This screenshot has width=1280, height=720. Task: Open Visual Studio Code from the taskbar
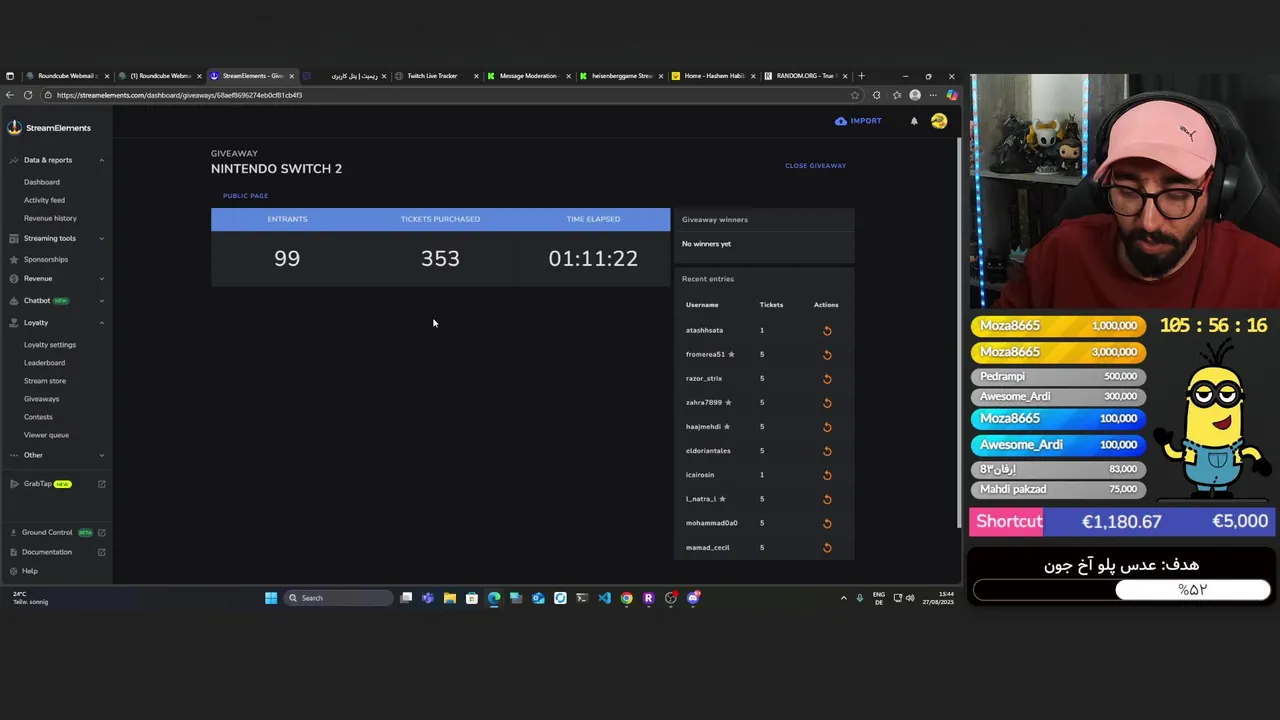point(604,598)
